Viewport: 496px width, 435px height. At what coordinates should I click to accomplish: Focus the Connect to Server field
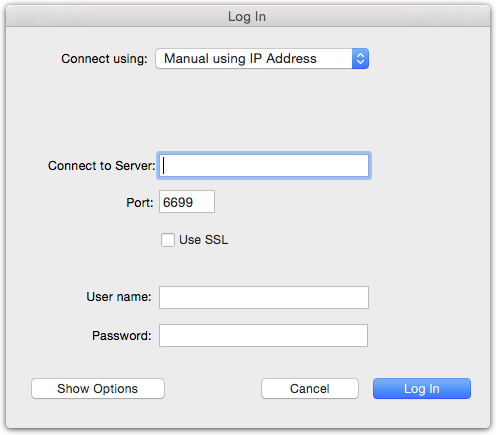click(264, 166)
